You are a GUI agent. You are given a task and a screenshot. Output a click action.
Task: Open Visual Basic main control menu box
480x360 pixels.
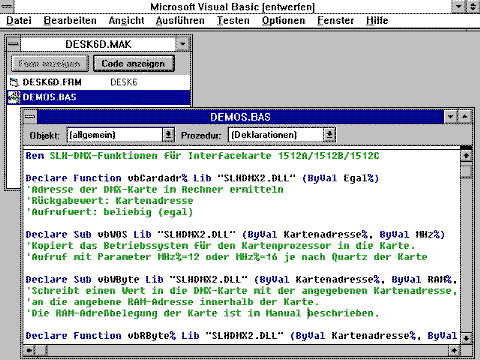point(7,6)
